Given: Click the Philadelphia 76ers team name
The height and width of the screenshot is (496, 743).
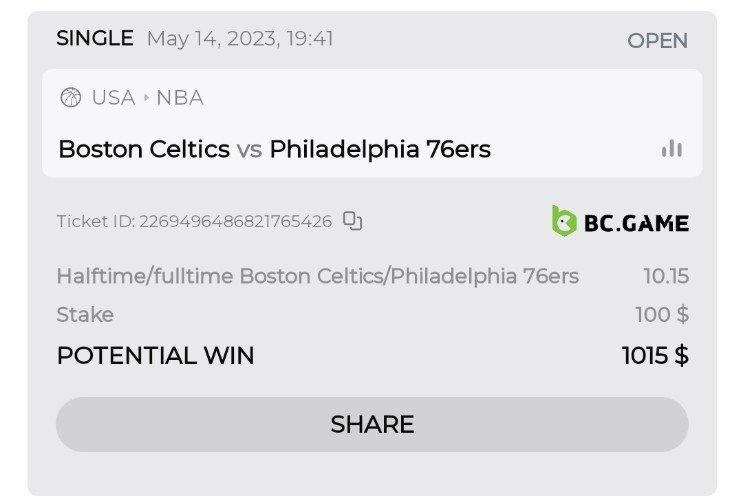Looking at the screenshot, I should coord(380,150).
